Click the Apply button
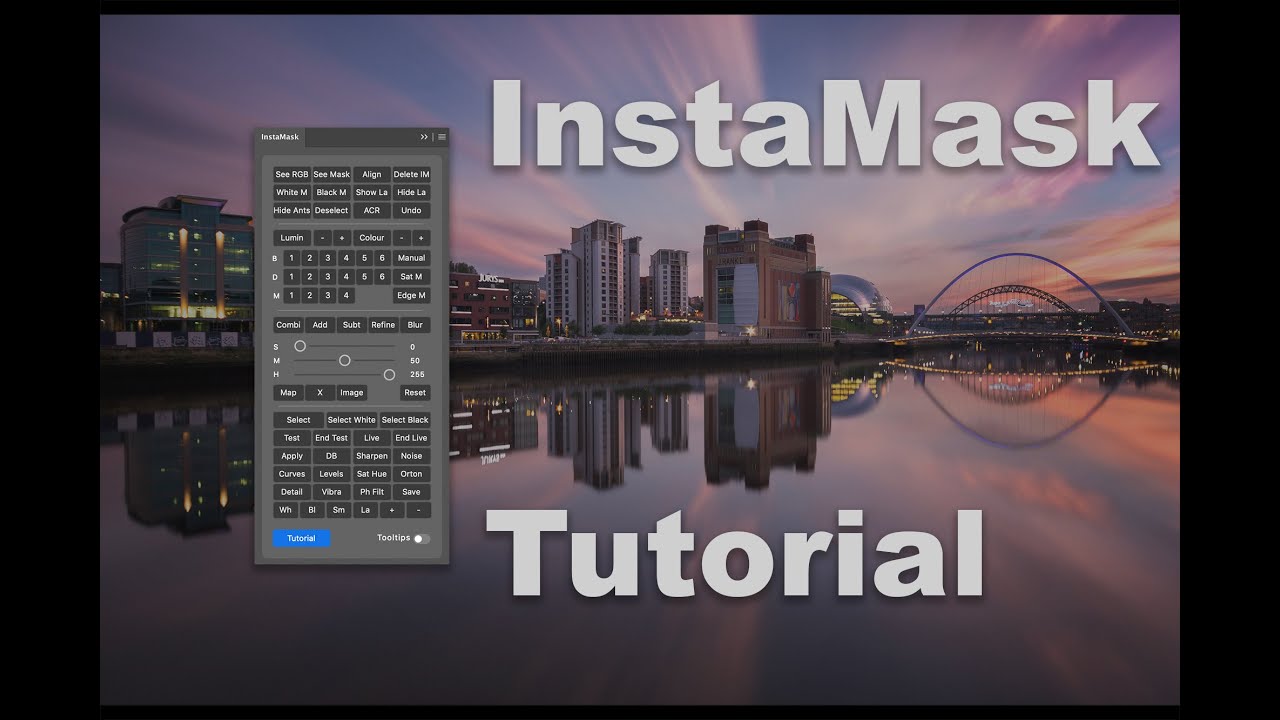Viewport: 1280px width, 720px height. [x=292, y=456]
